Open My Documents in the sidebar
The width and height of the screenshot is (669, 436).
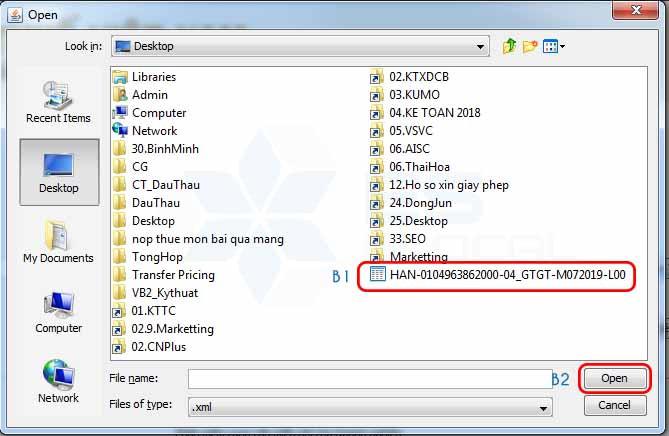[58, 242]
